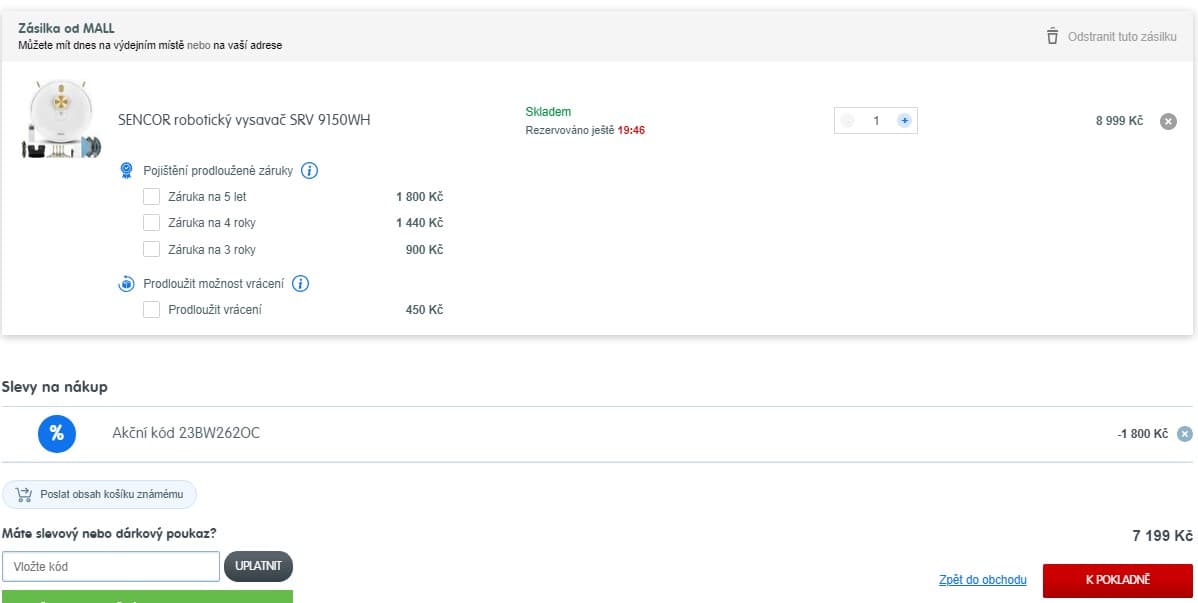Click the cart icon in share button
This screenshot has width=1198, height=603.
click(x=24, y=494)
